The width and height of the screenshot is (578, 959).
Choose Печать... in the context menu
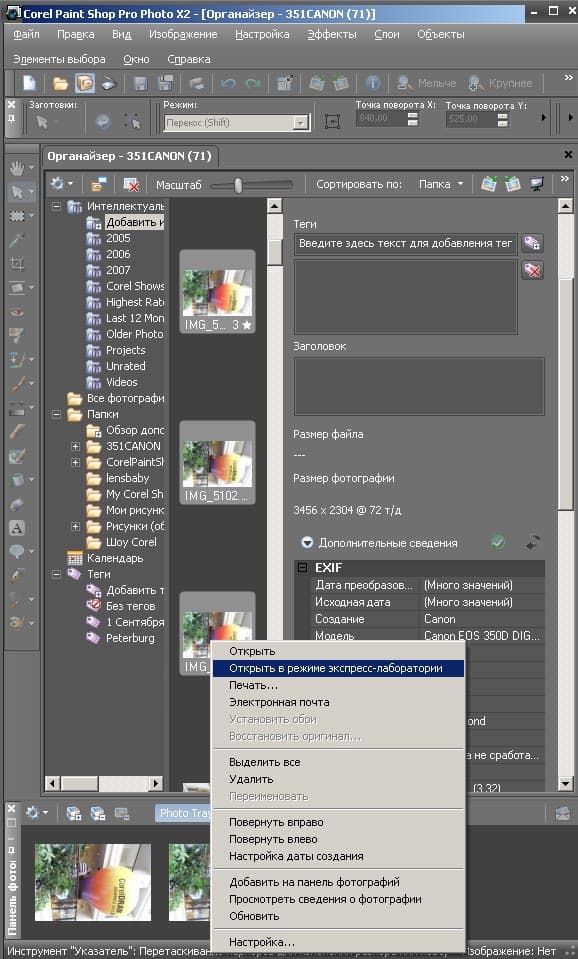click(338, 686)
